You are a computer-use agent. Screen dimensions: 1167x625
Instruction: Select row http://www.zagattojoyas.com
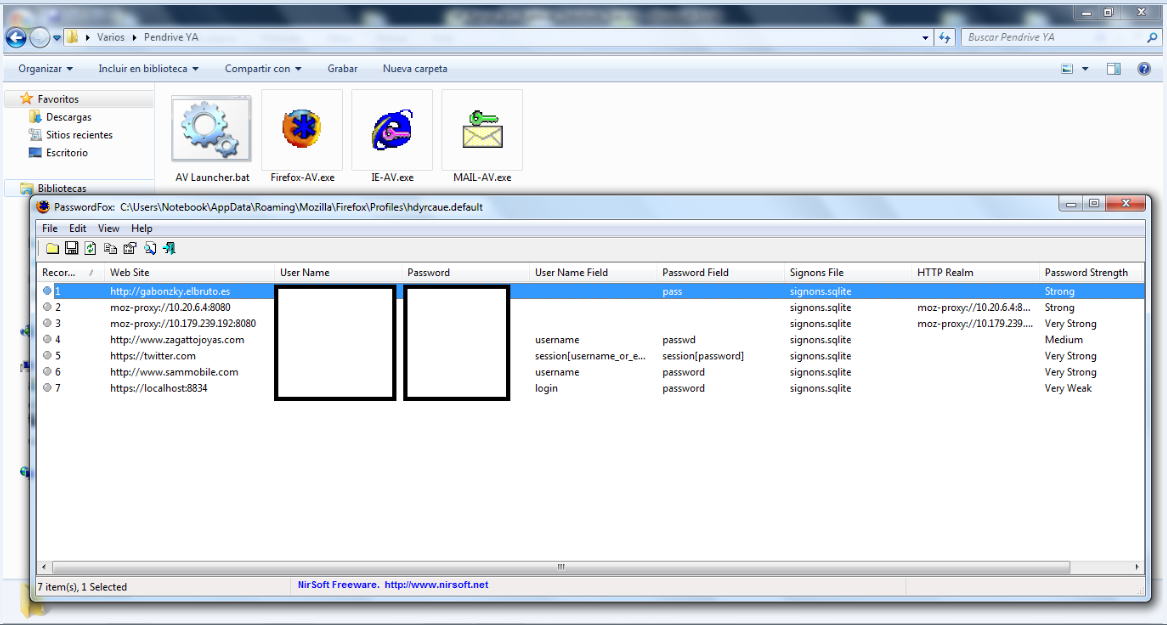pyautogui.click(x=590, y=340)
